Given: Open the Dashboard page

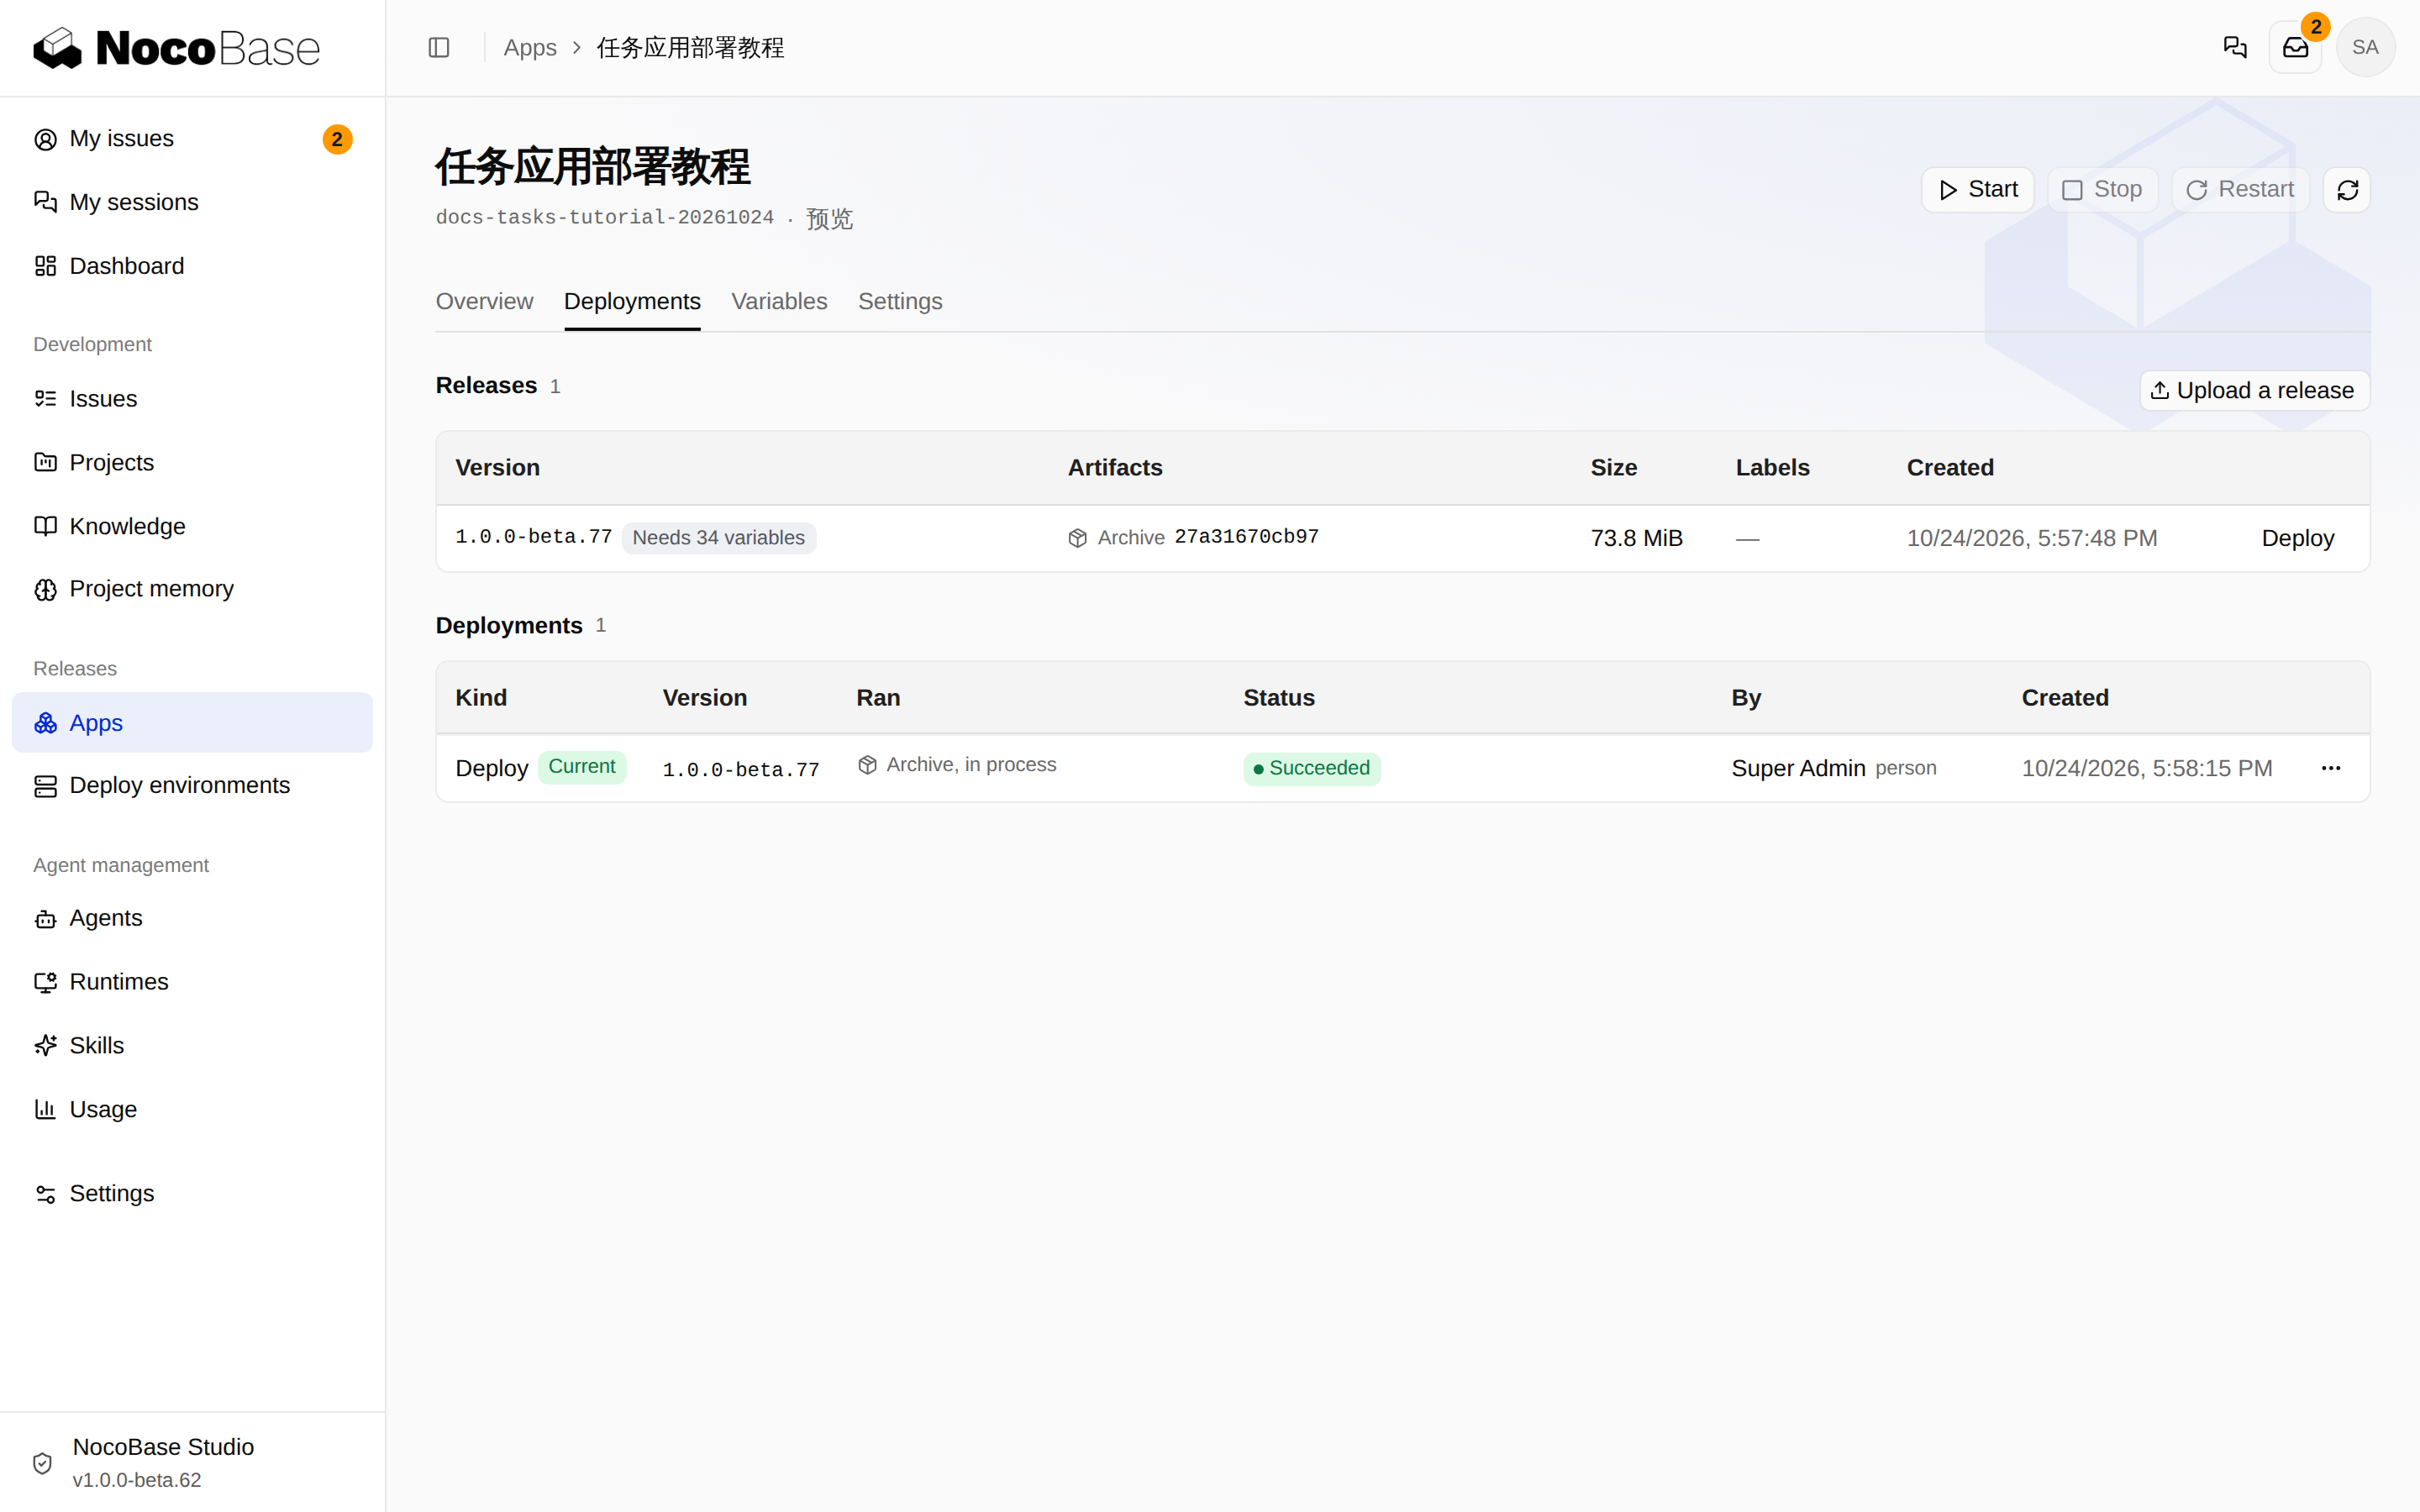Looking at the screenshot, I should pyautogui.click(x=192, y=266).
